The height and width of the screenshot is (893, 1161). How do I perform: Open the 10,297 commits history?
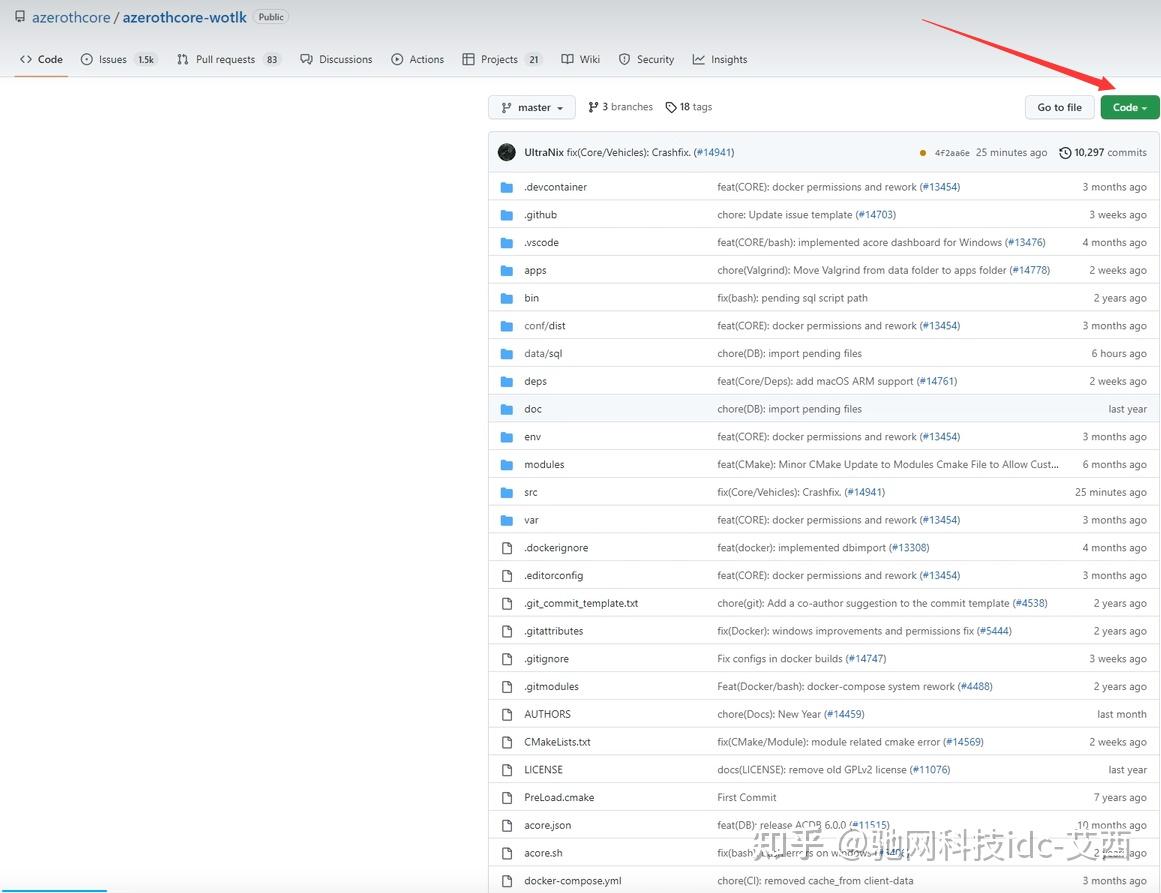point(1103,153)
